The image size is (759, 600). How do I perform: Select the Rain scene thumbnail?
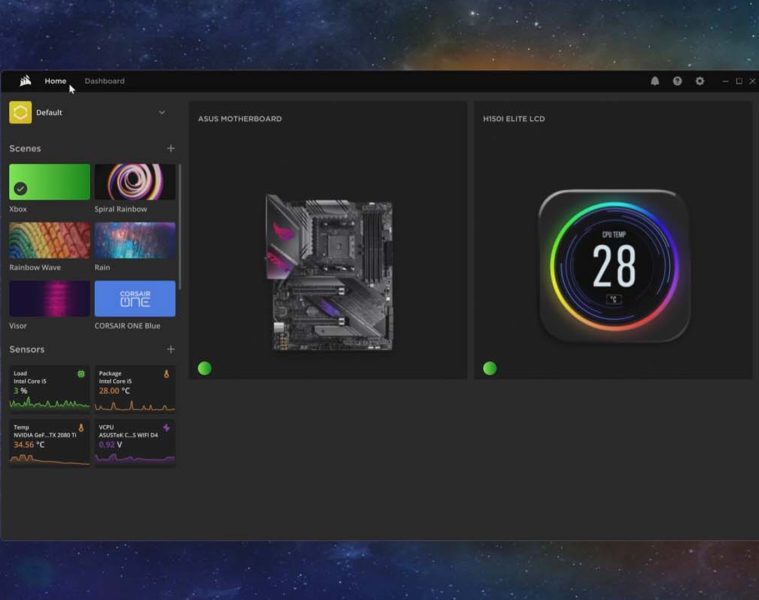[x=135, y=240]
